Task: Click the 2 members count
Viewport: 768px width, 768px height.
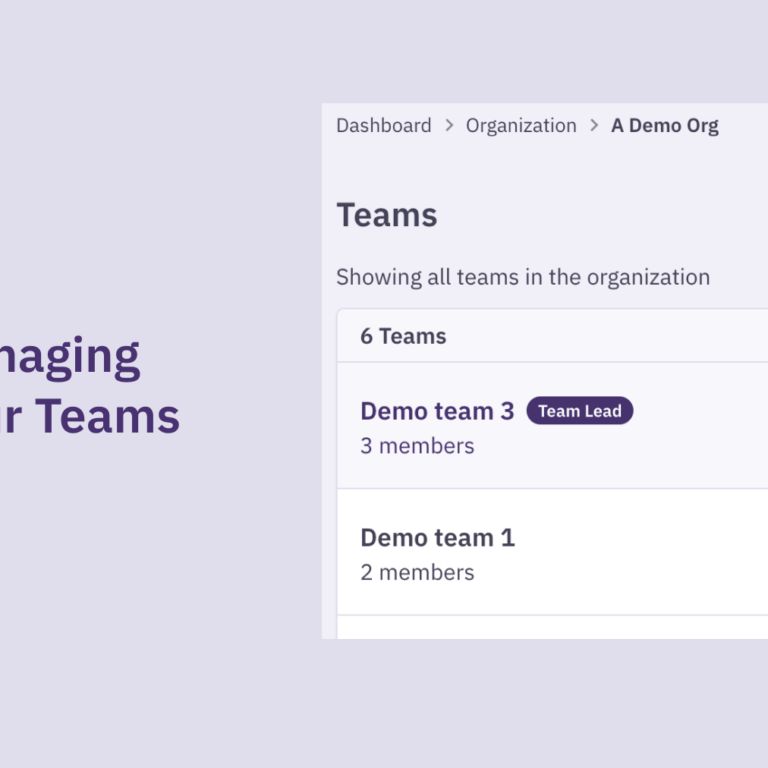Action: coord(417,572)
